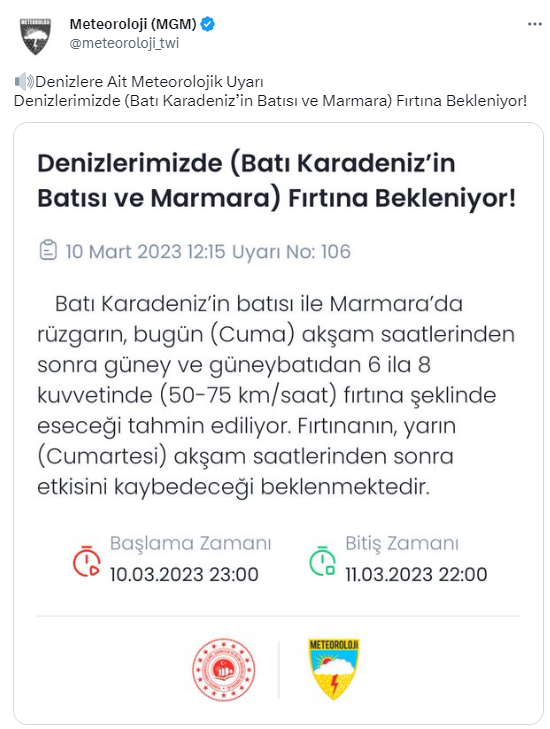Click the clipboard icon beside the date

pyautogui.click(x=47, y=250)
